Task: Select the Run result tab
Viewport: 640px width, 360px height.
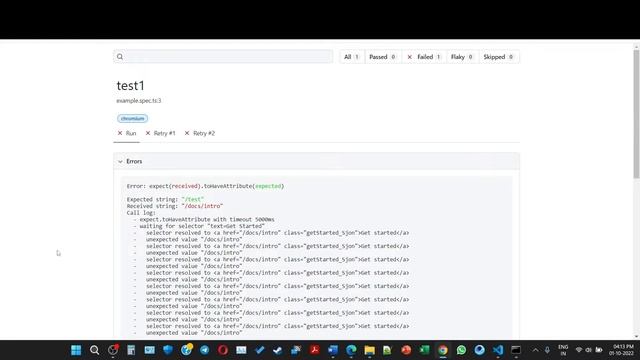Action: tap(127, 133)
